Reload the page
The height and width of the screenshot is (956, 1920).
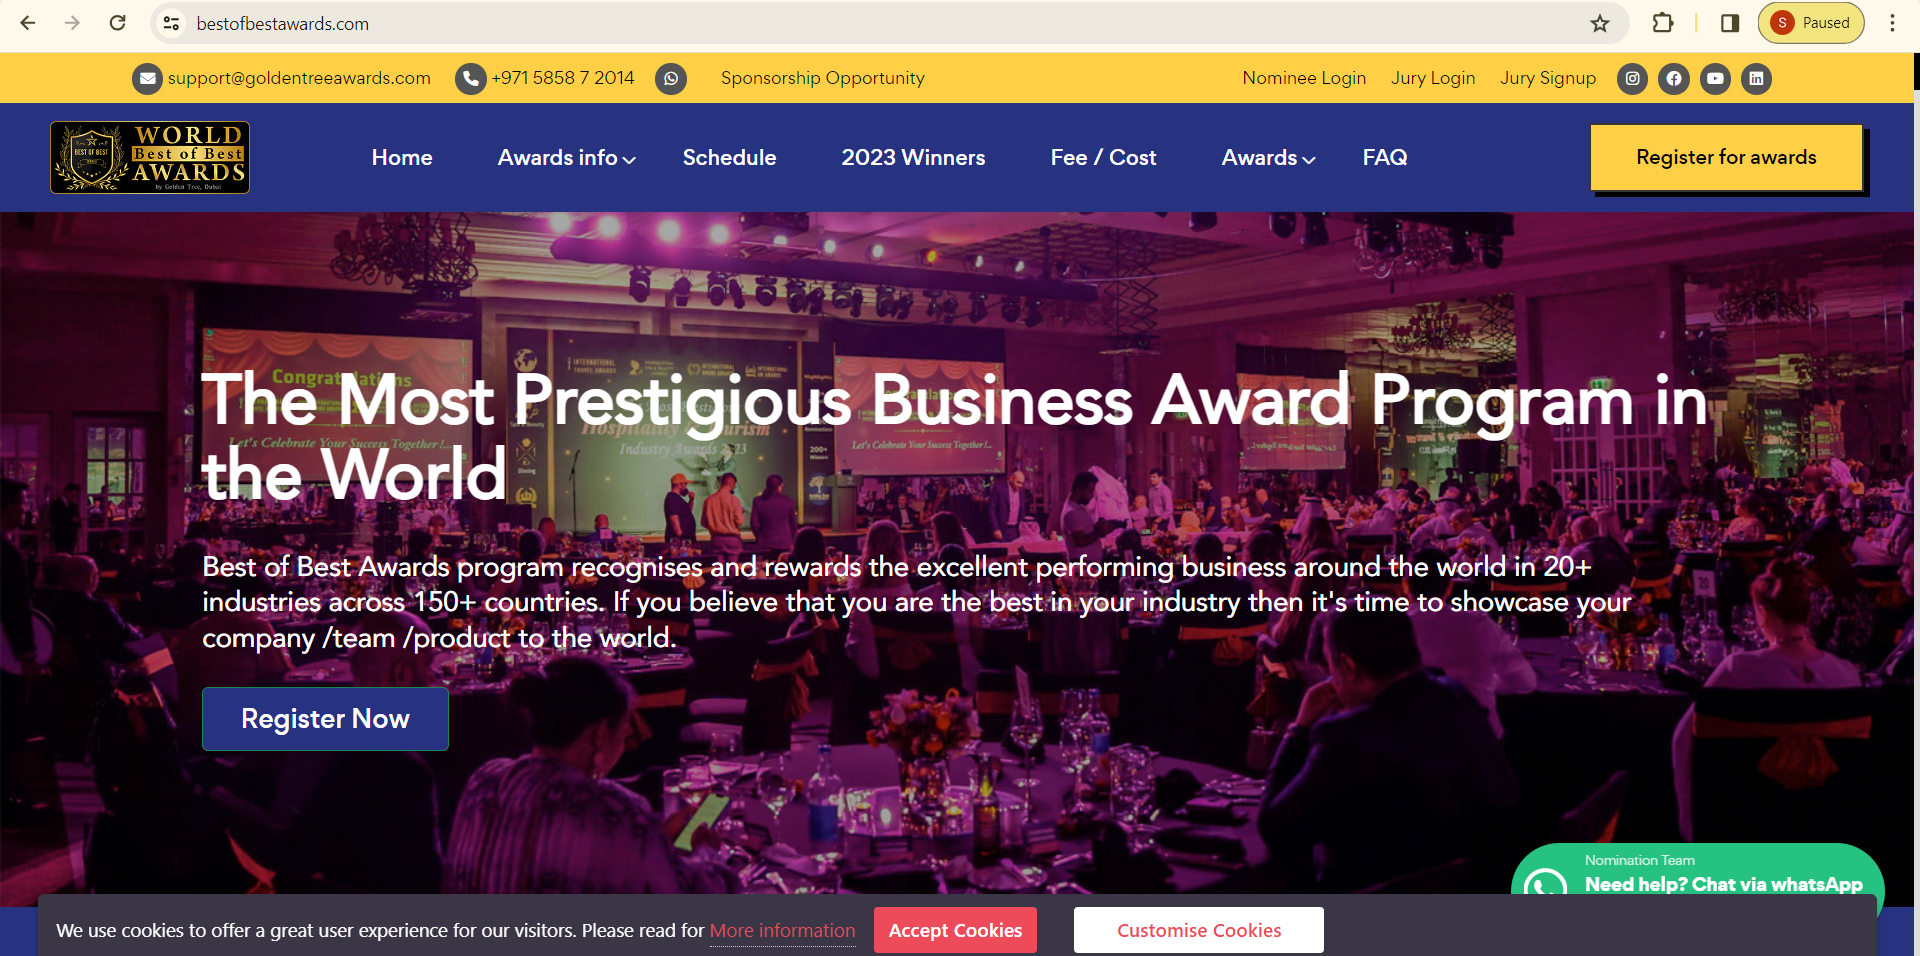(x=117, y=23)
